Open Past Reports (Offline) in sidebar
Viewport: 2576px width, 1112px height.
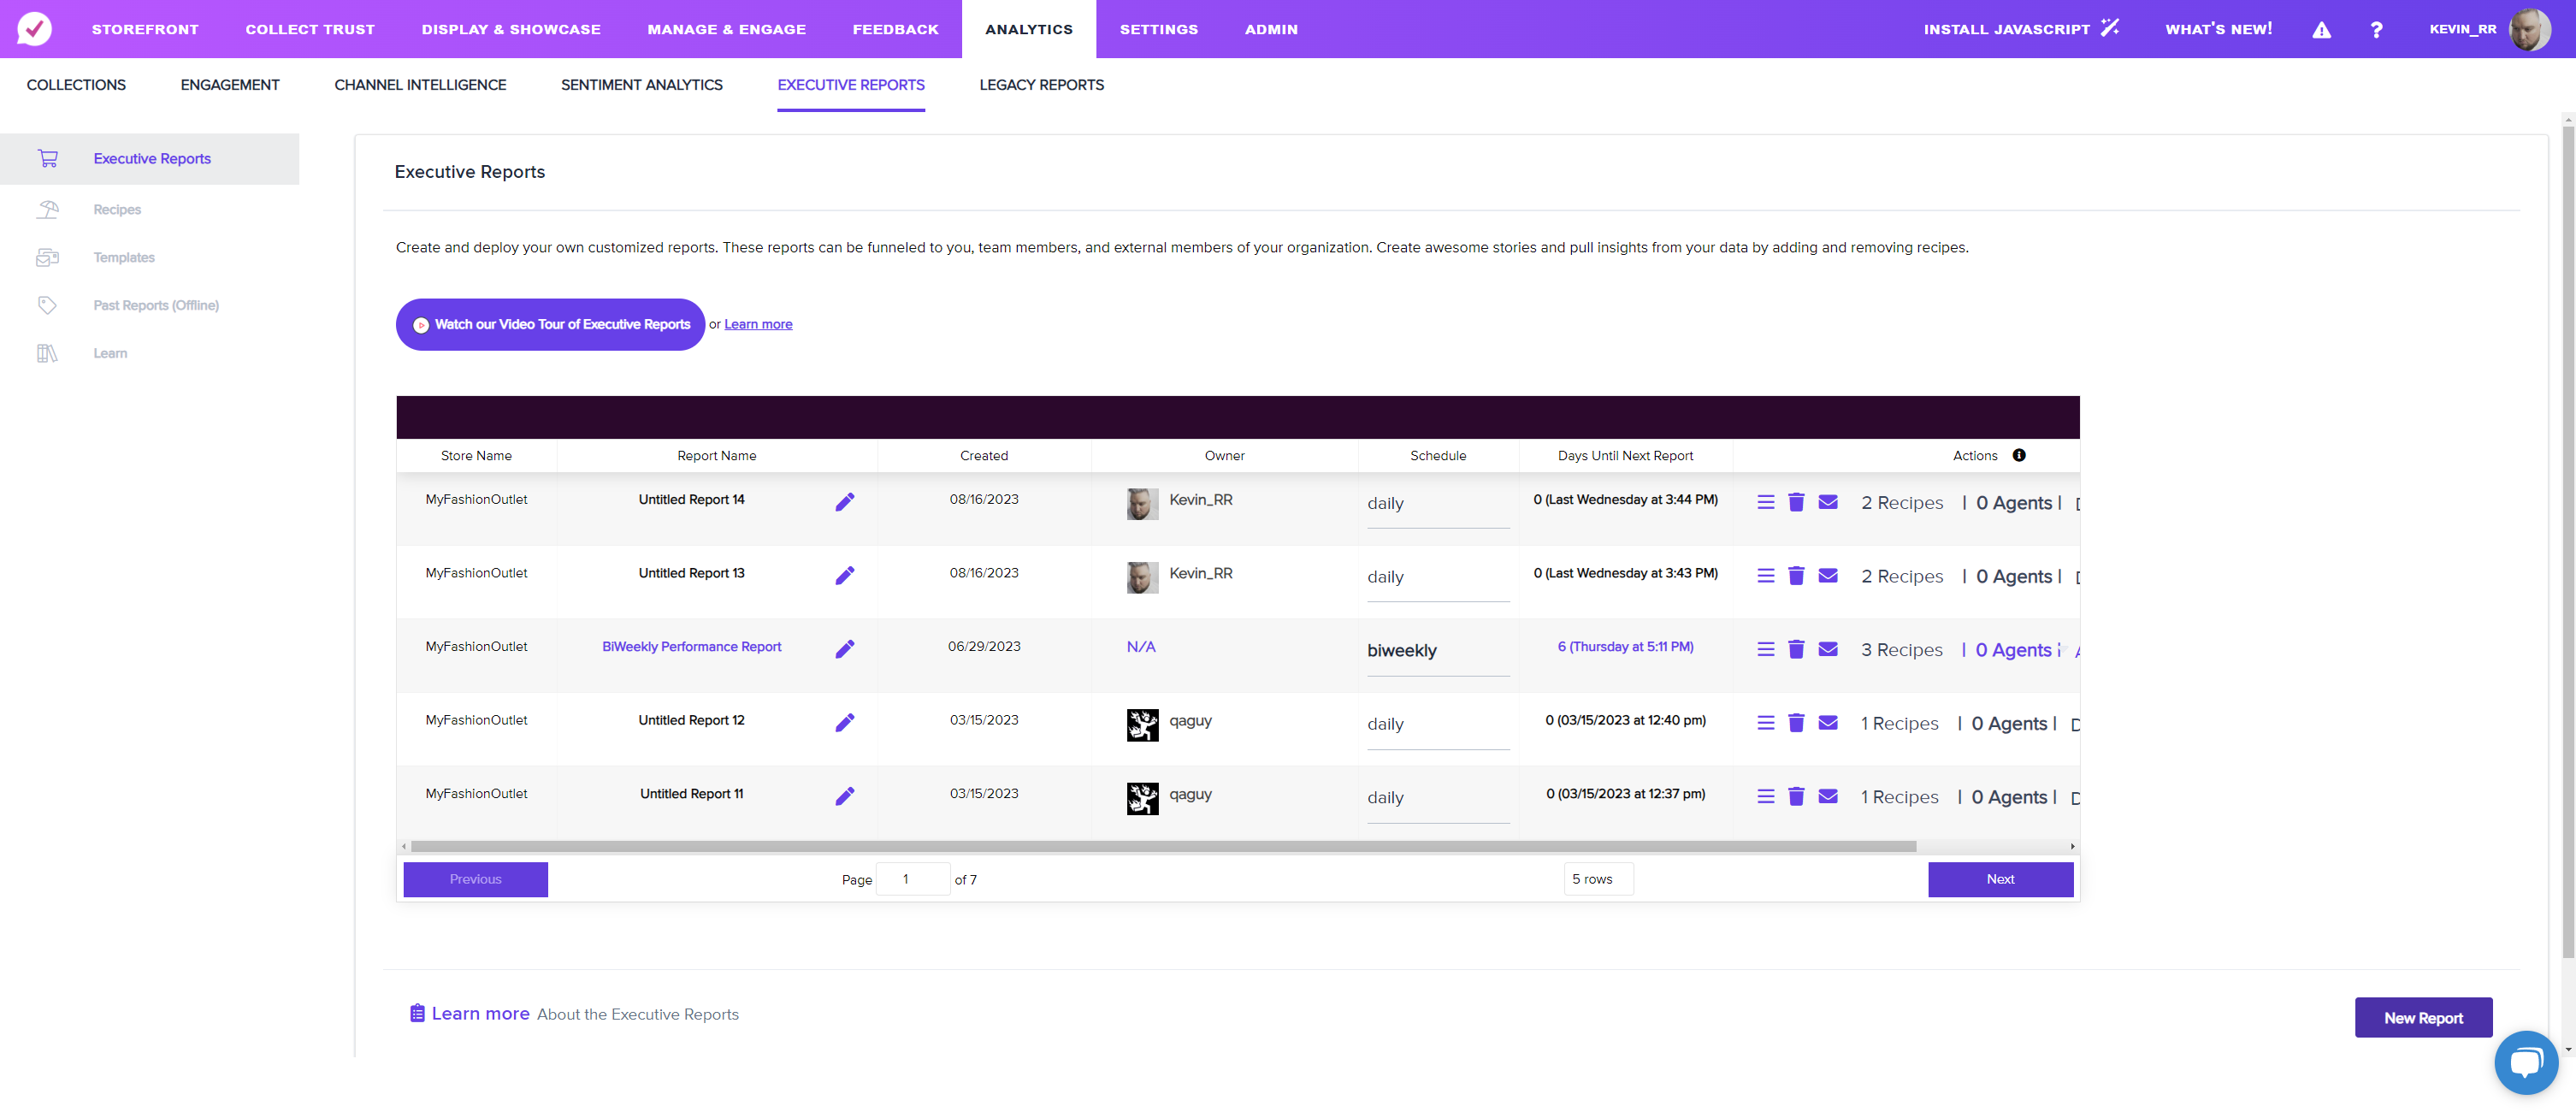[156, 305]
